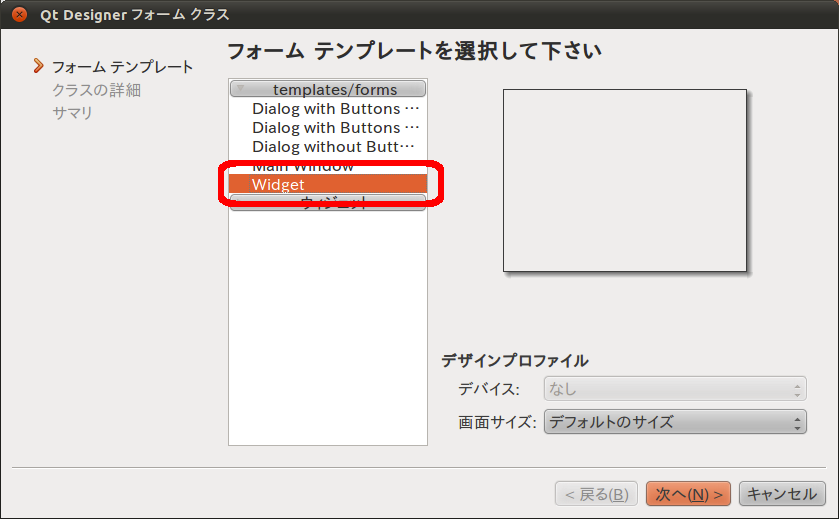Click the orange arrow beside フォーム テンプレート

(39, 67)
